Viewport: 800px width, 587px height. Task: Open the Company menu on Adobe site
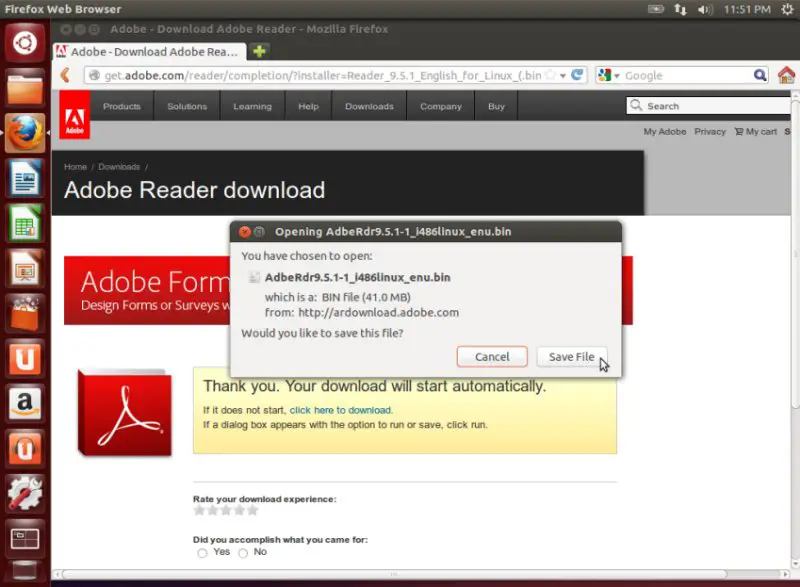click(441, 106)
